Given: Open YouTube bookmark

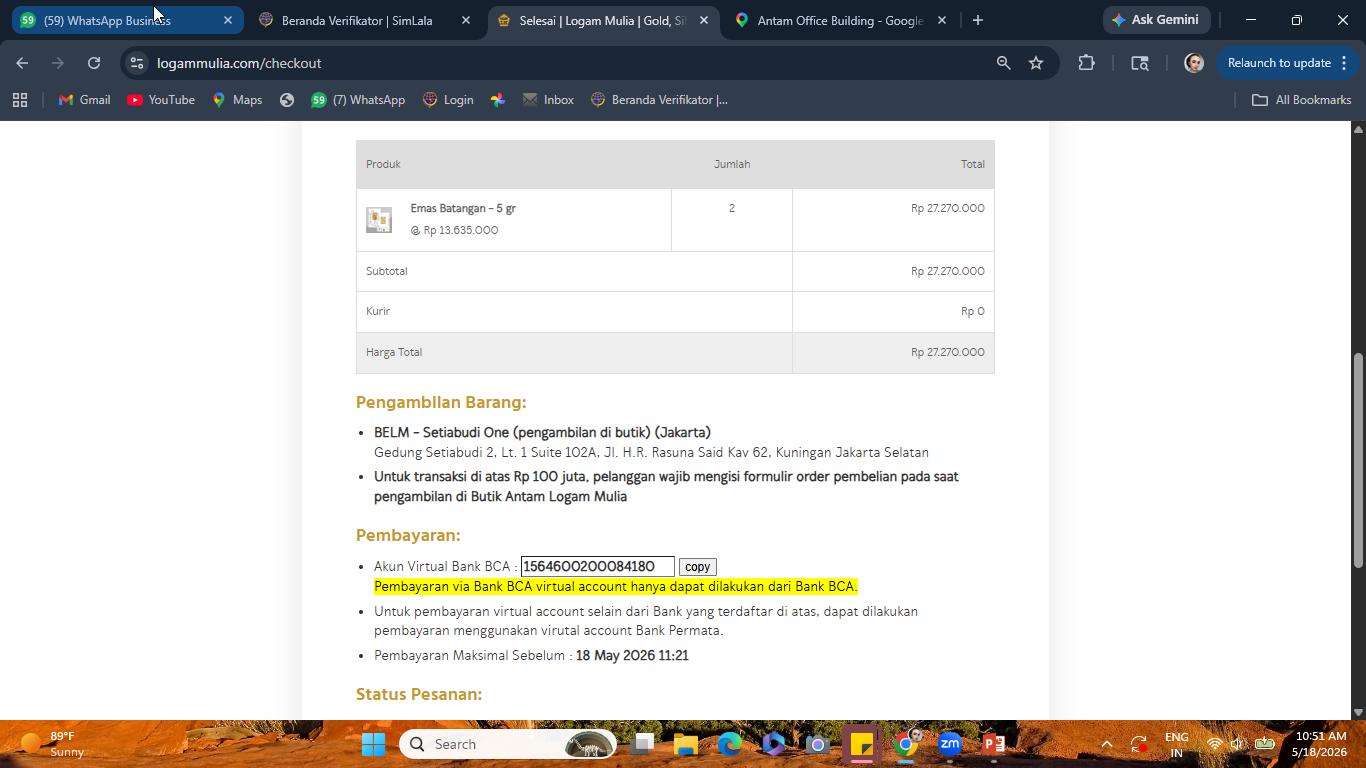Looking at the screenshot, I should pyautogui.click(x=161, y=100).
